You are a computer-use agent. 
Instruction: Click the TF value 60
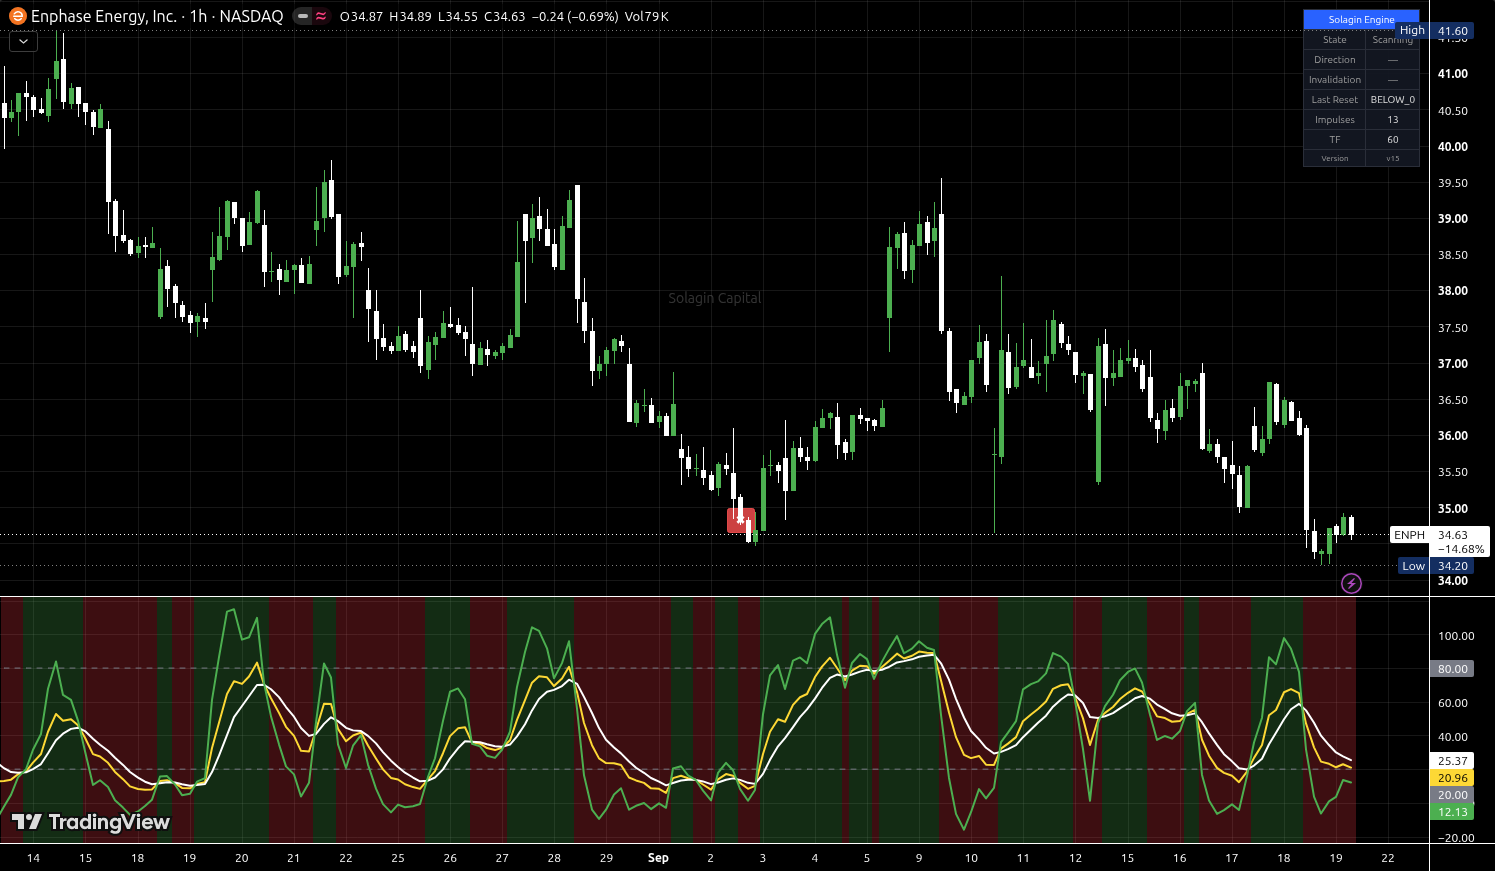[x=1392, y=140]
